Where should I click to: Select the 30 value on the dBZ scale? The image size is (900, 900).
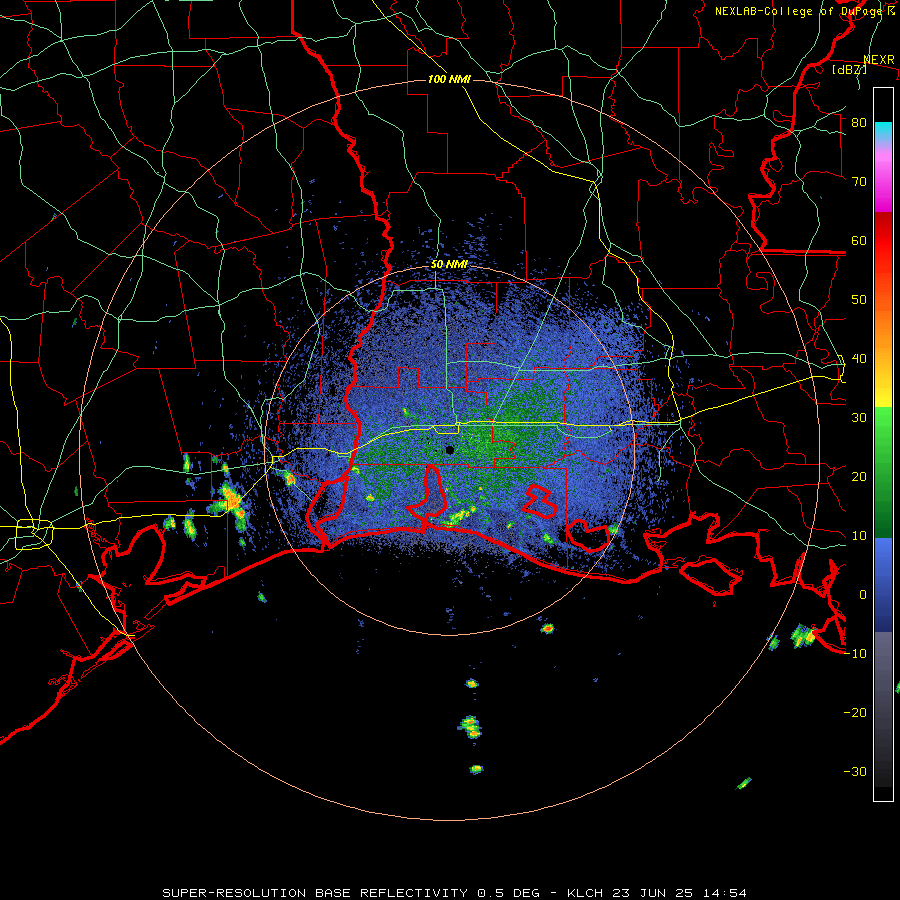coord(859,418)
